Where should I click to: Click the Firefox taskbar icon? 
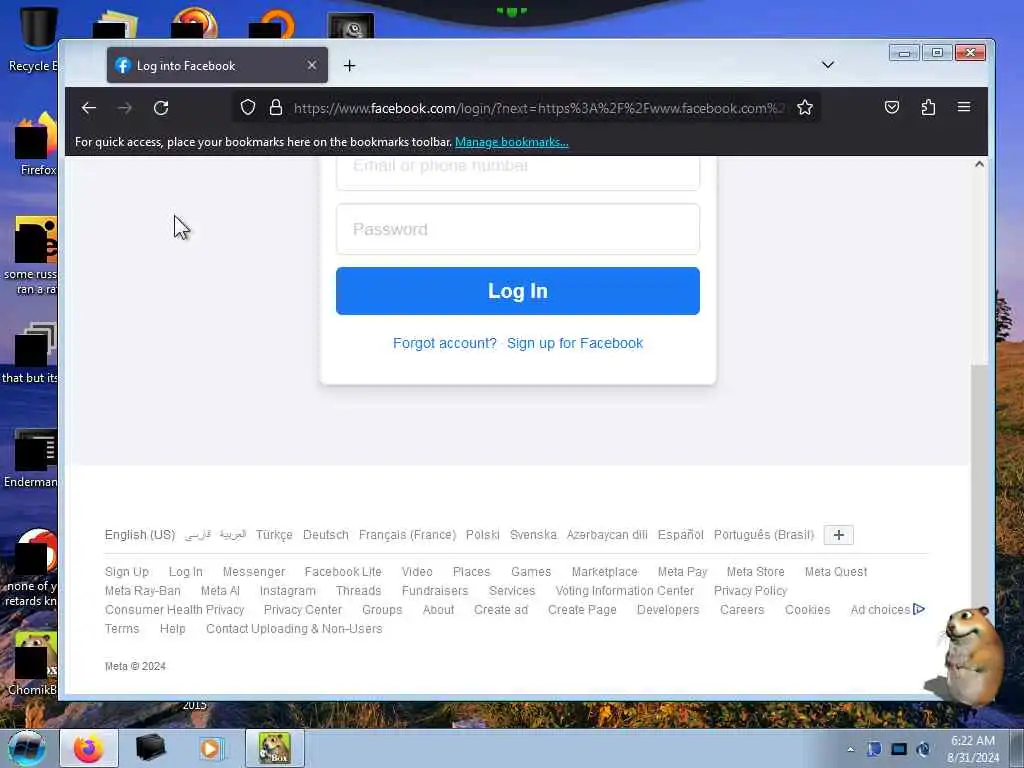point(89,748)
